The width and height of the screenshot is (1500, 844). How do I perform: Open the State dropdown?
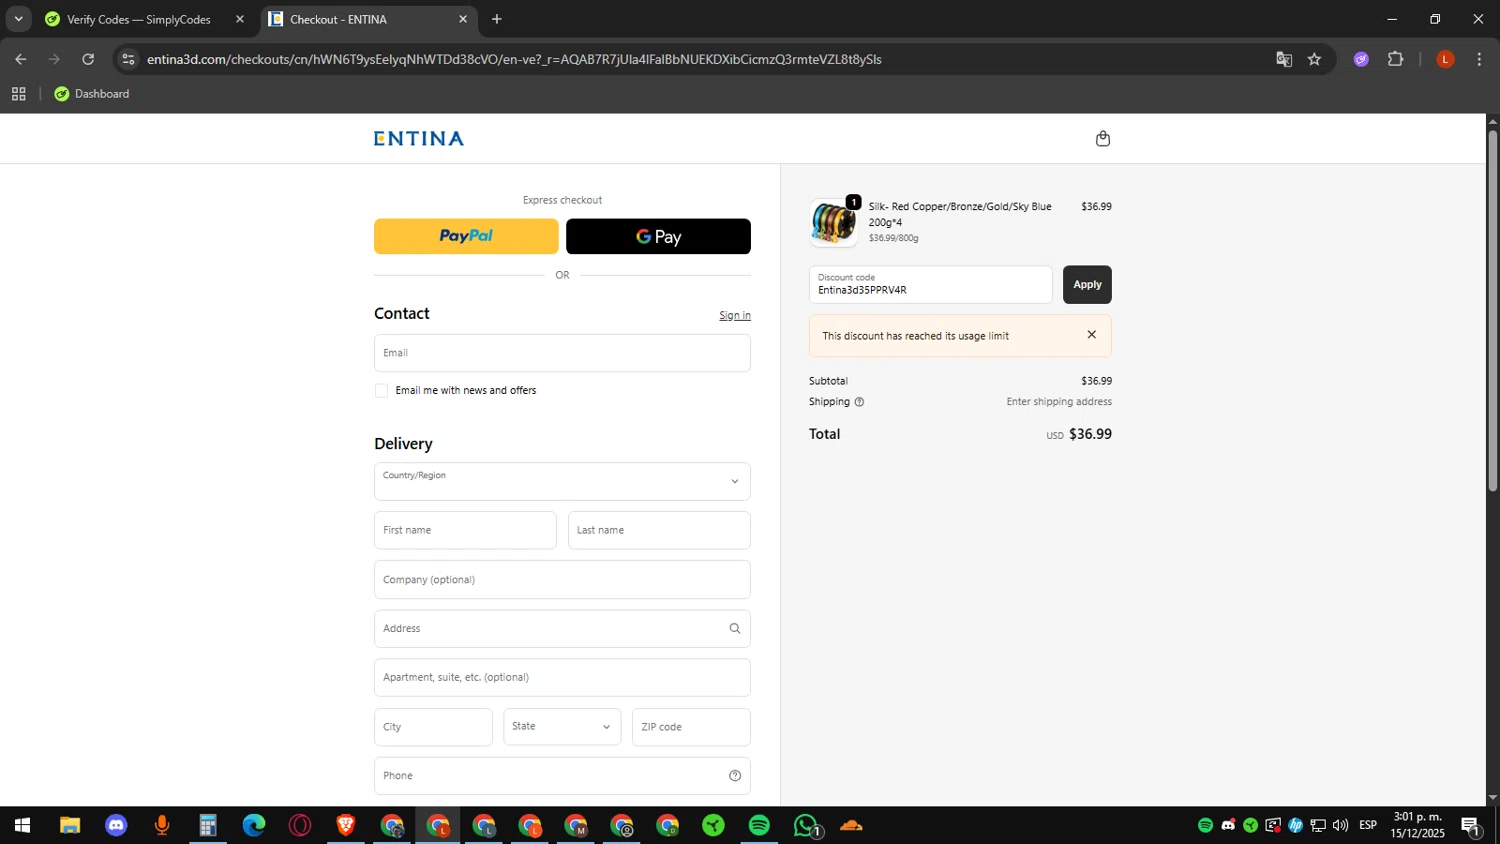[x=562, y=727]
